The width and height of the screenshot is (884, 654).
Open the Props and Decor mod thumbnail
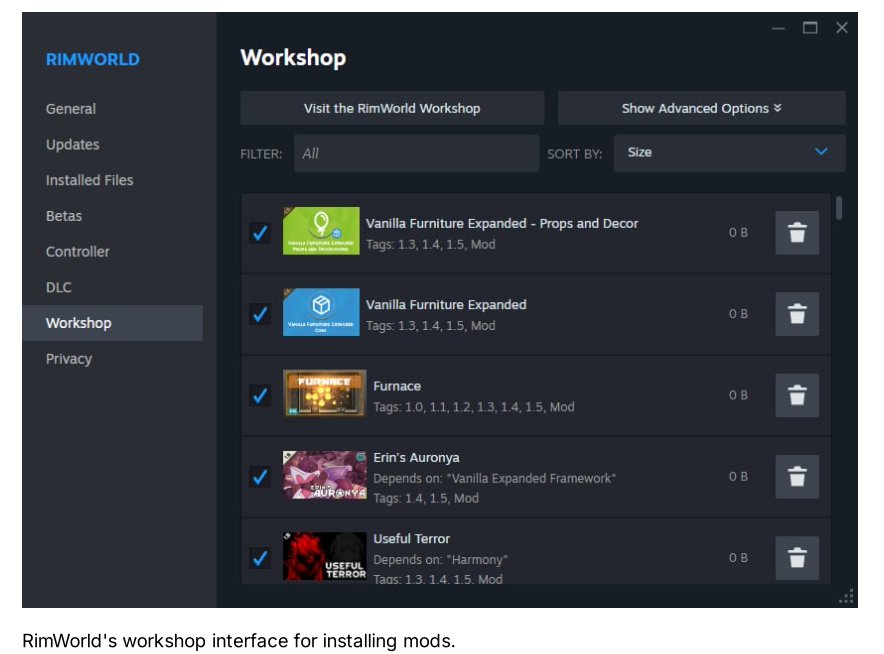[321, 231]
